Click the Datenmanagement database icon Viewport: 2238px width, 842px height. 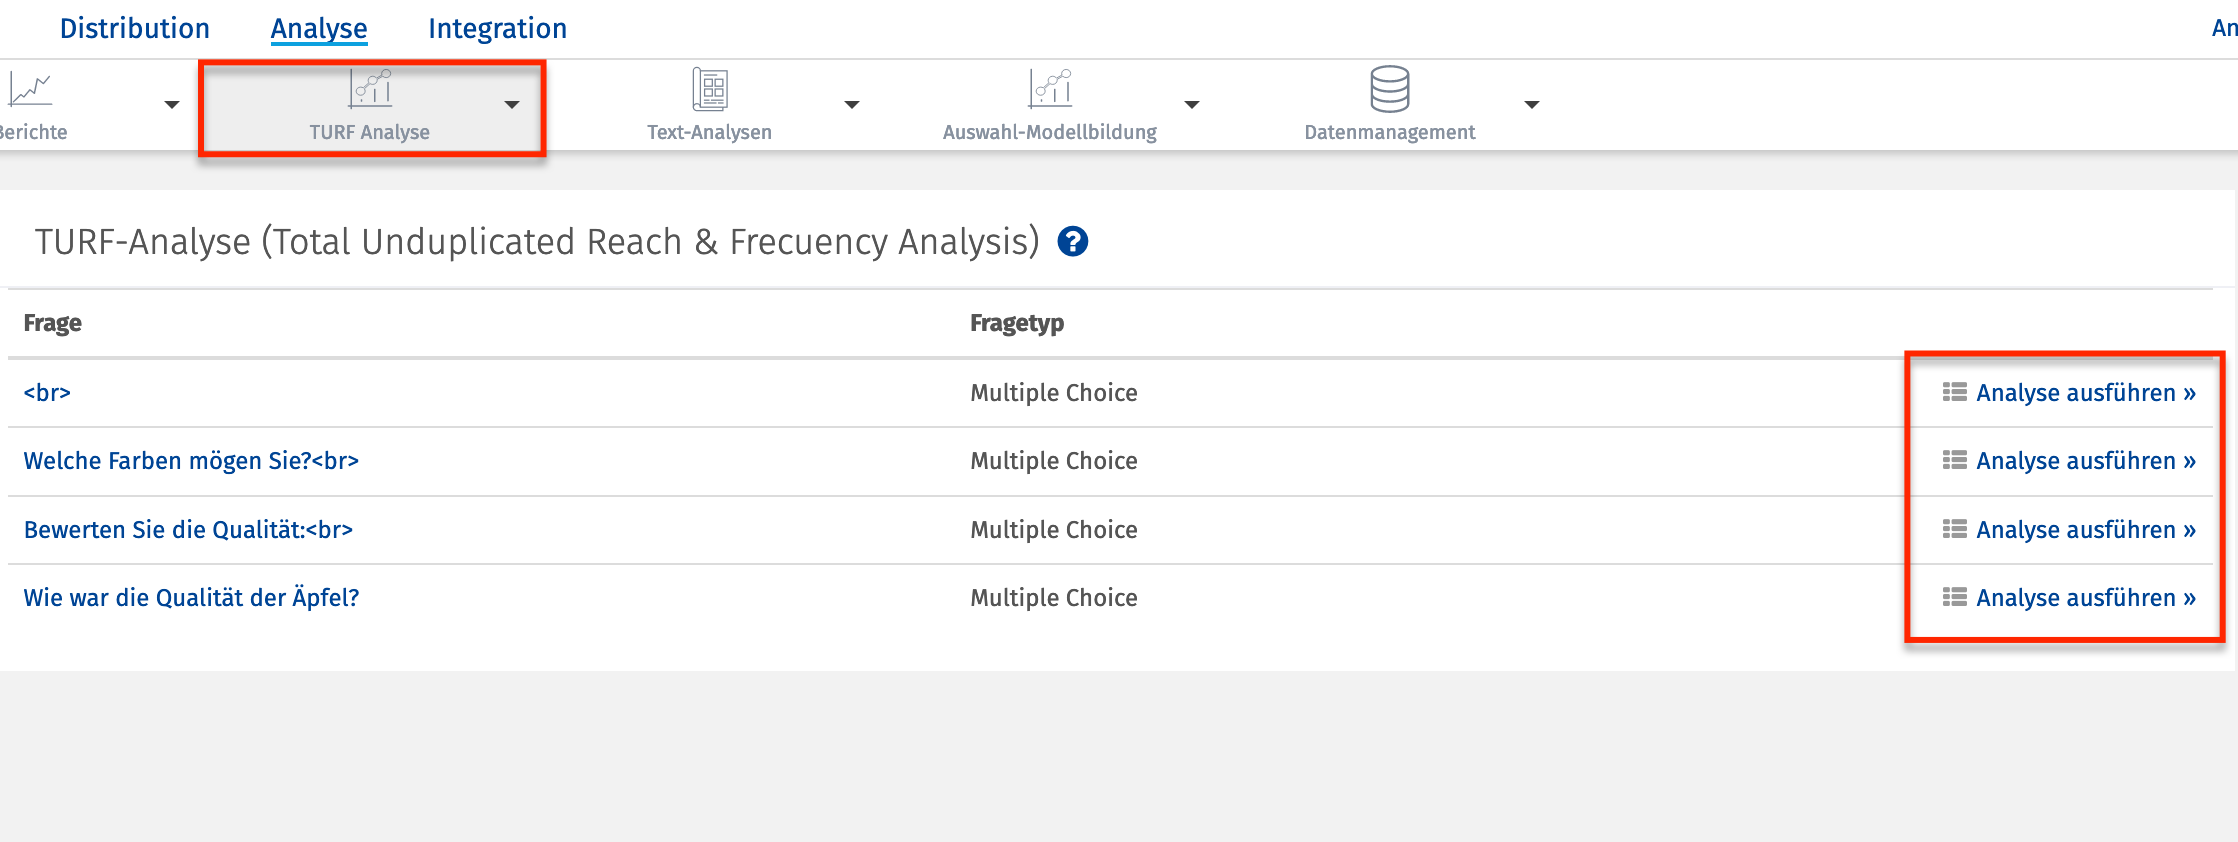[x=1390, y=89]
